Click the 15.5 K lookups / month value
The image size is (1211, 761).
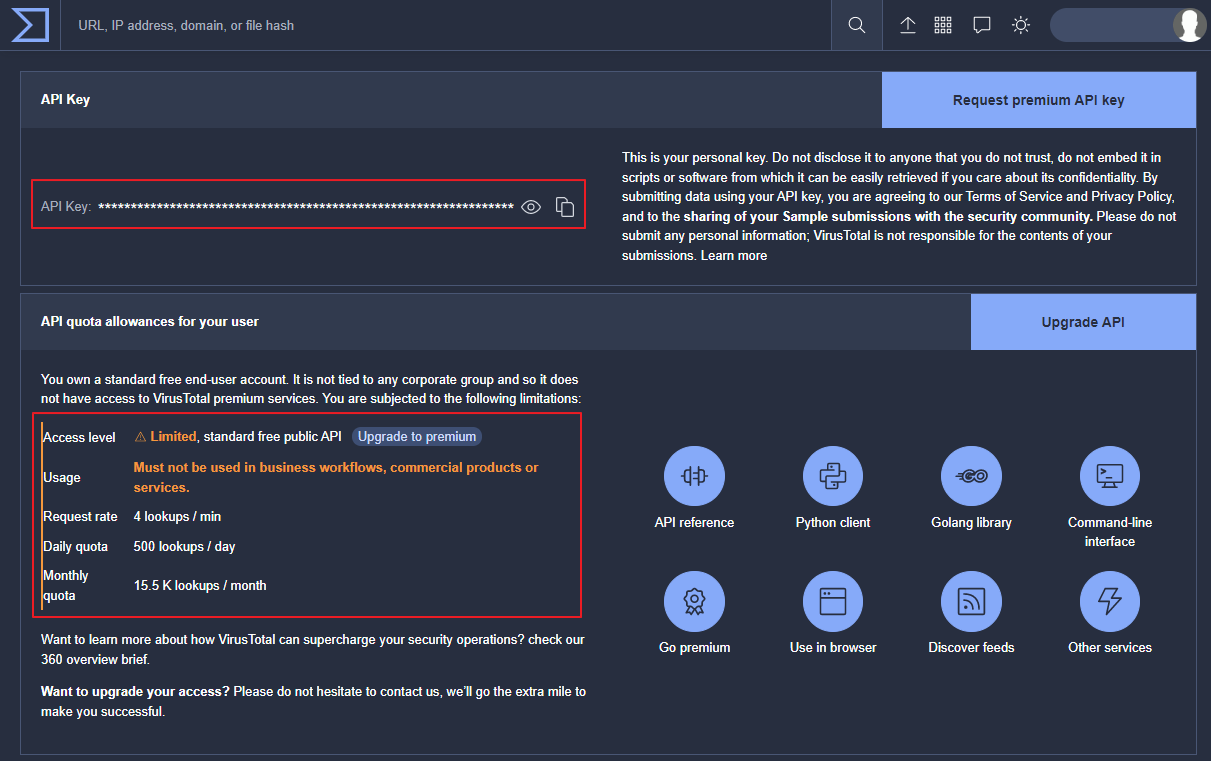coord(200,586)
